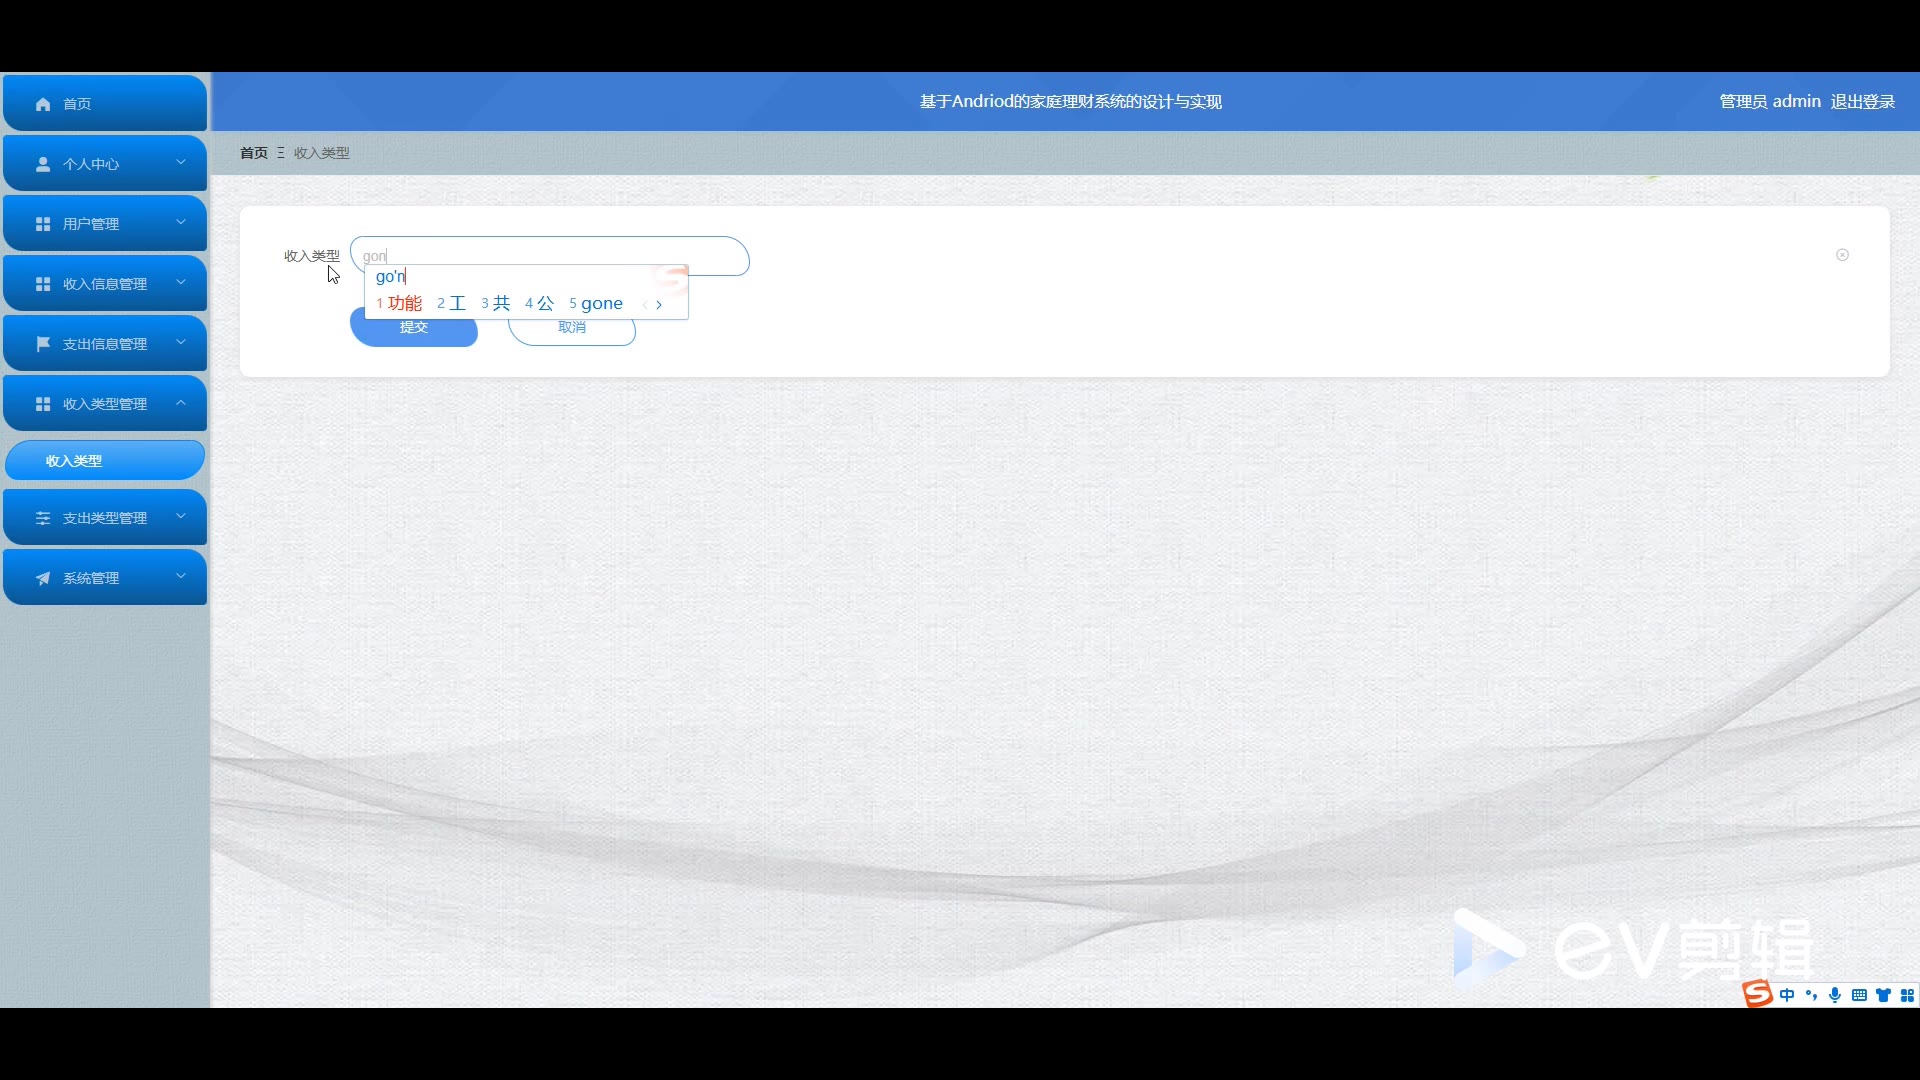Expand the 个人中心 menu chevron
The width and height of the screenshot is (1920, 1080).
(x=181, y=162)
